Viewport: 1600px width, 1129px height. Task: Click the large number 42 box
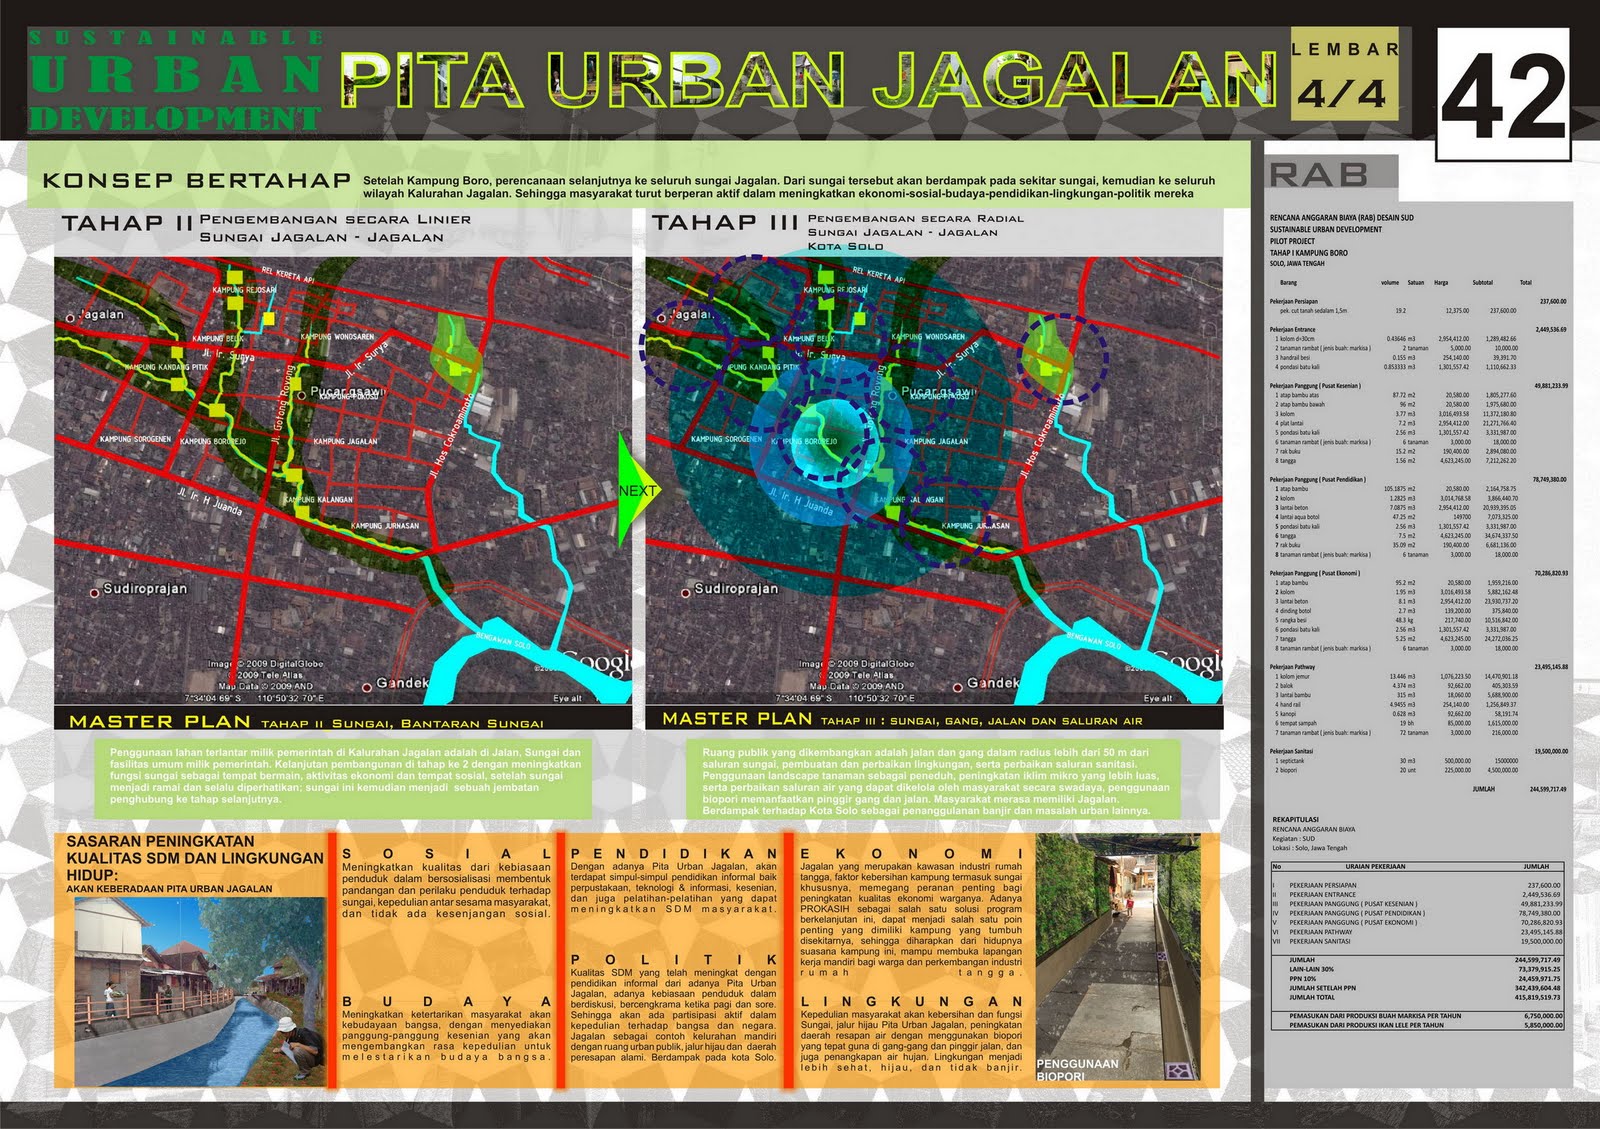(x=1503, y=95)
